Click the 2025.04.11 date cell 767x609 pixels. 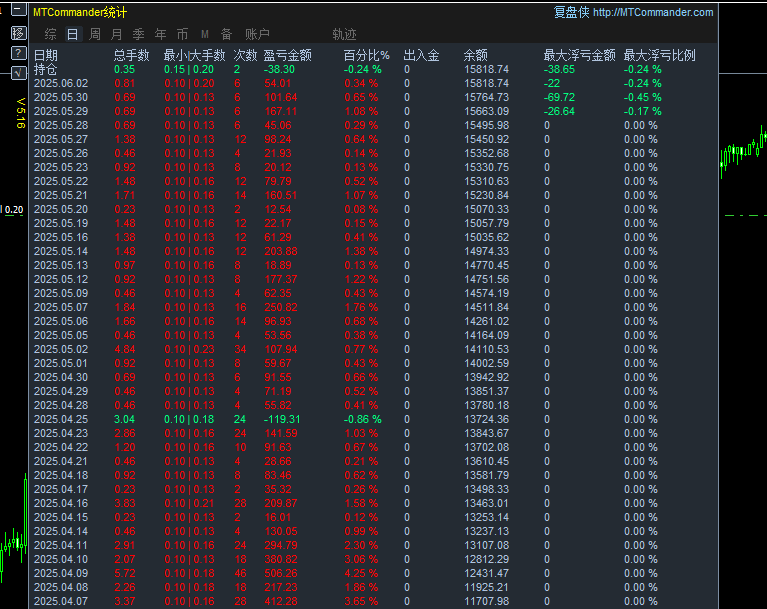[x=61, y=545]
